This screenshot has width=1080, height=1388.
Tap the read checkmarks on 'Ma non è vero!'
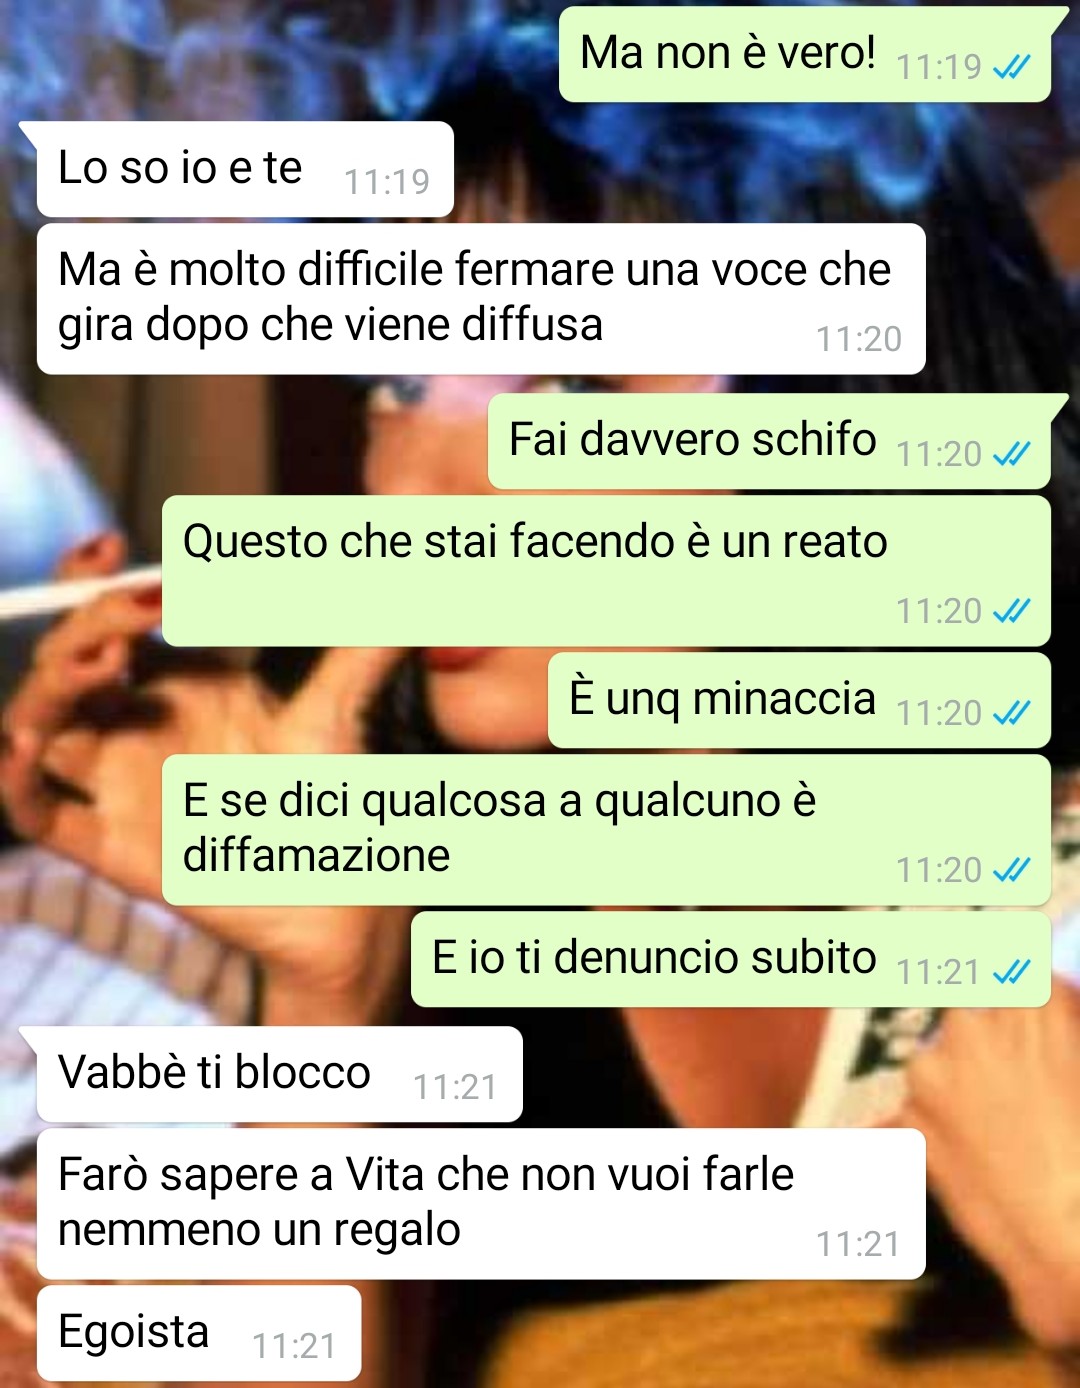click(1011, 67)
